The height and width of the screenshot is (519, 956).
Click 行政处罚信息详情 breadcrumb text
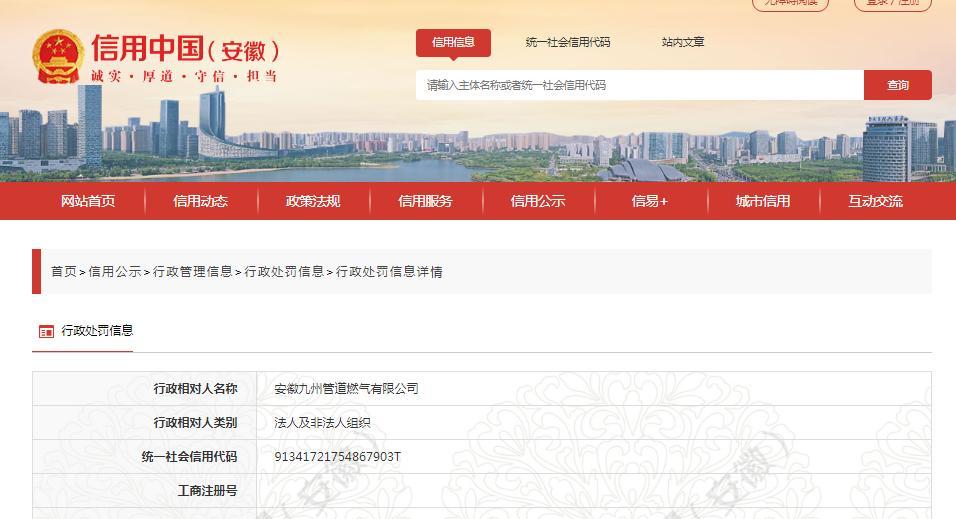pyautogui.click(x=389, y=271)
